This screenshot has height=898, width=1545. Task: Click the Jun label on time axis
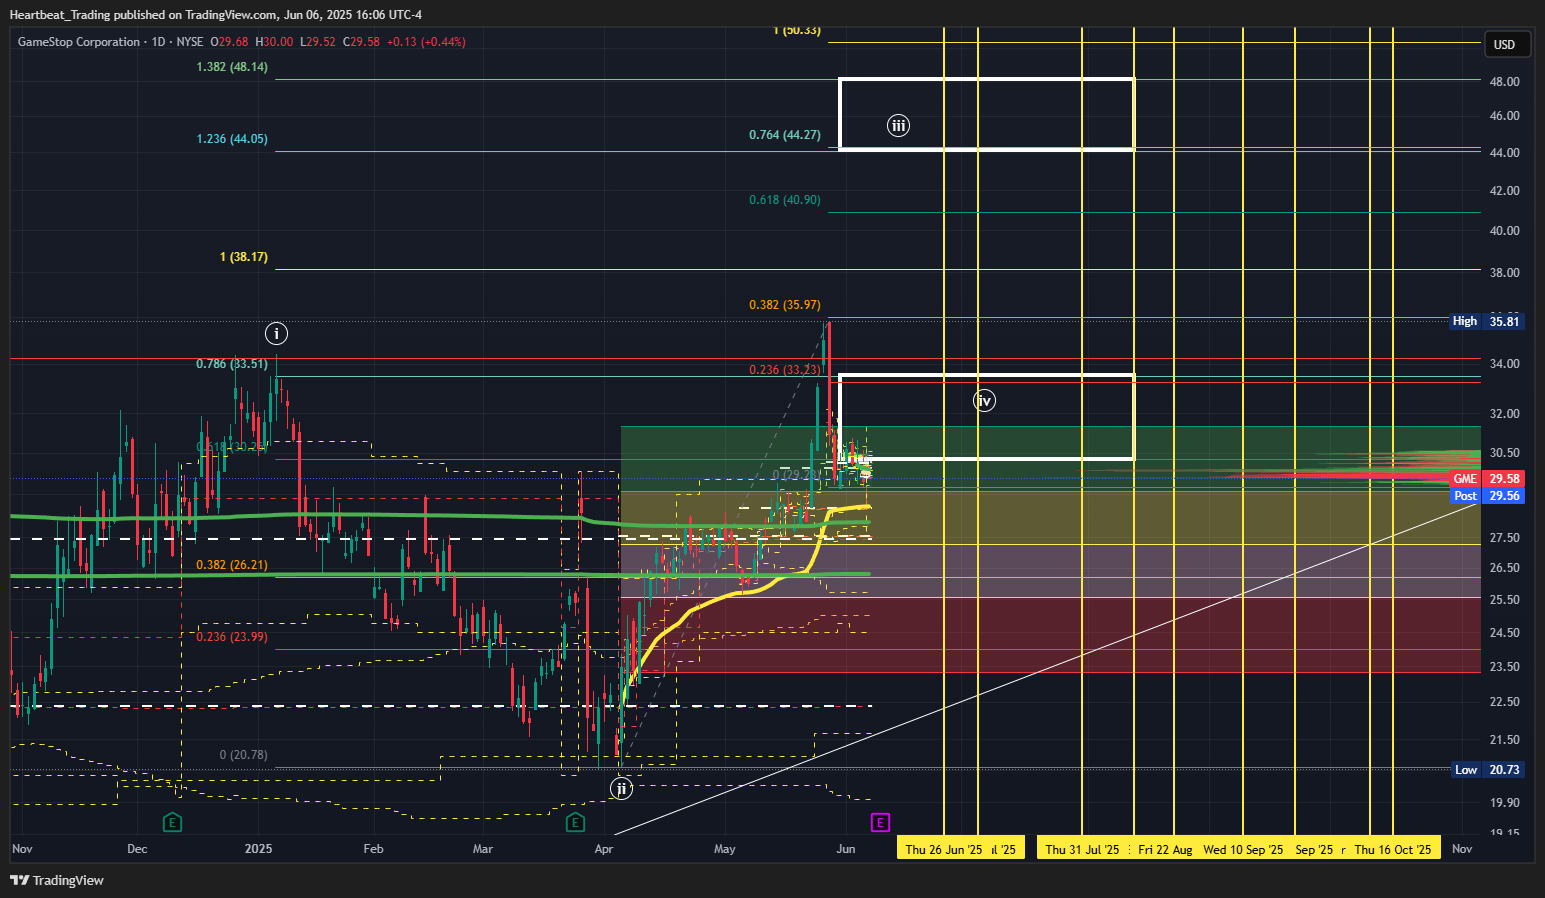coord(846,849)
